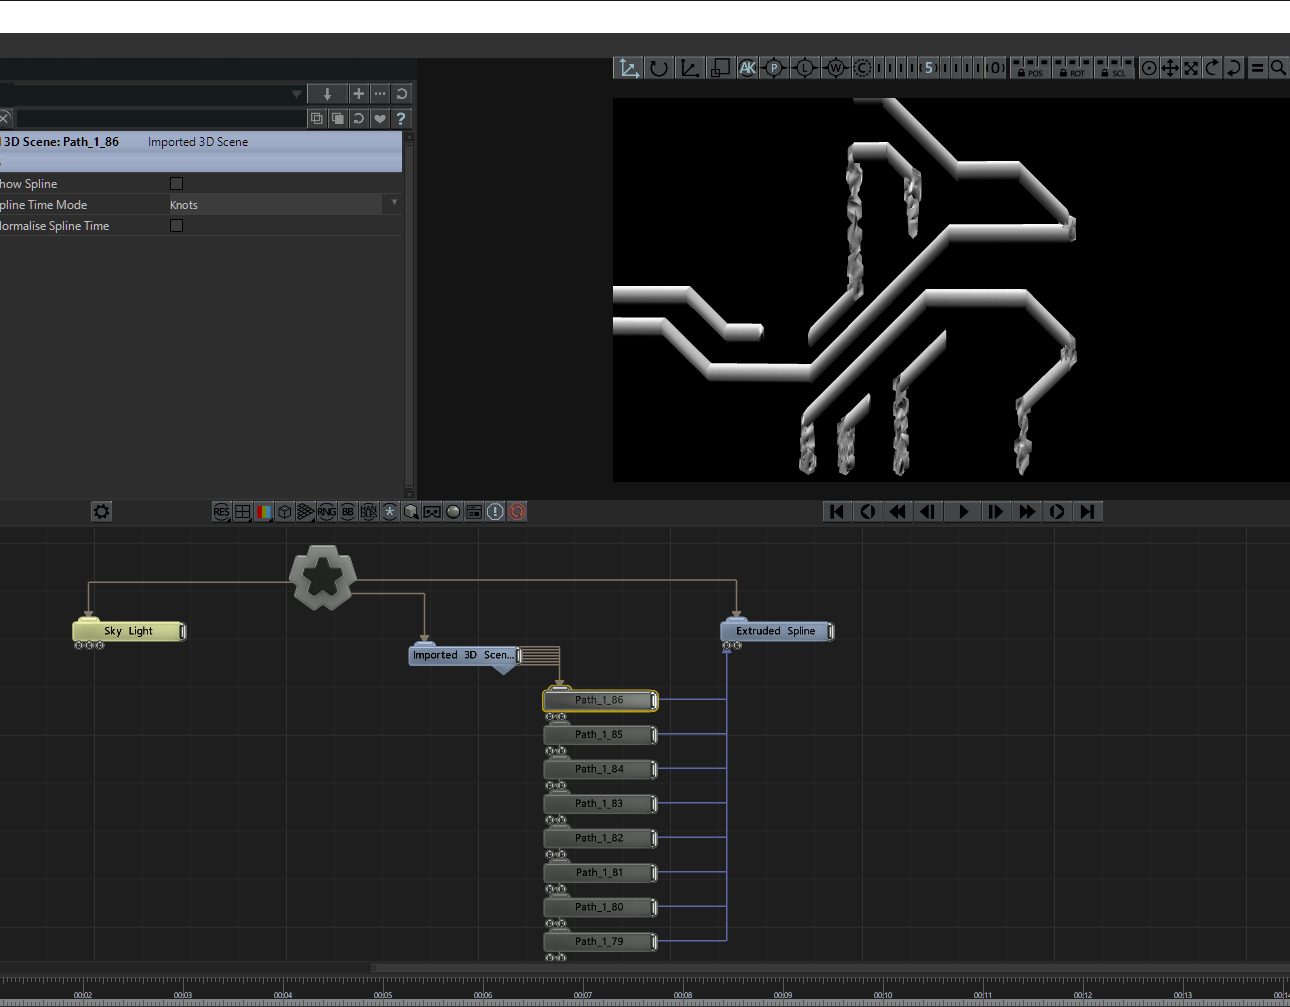Click the heart favourite icon in properties
The width and height of the screenshot is (1290, 1007).
click(380, 118)
